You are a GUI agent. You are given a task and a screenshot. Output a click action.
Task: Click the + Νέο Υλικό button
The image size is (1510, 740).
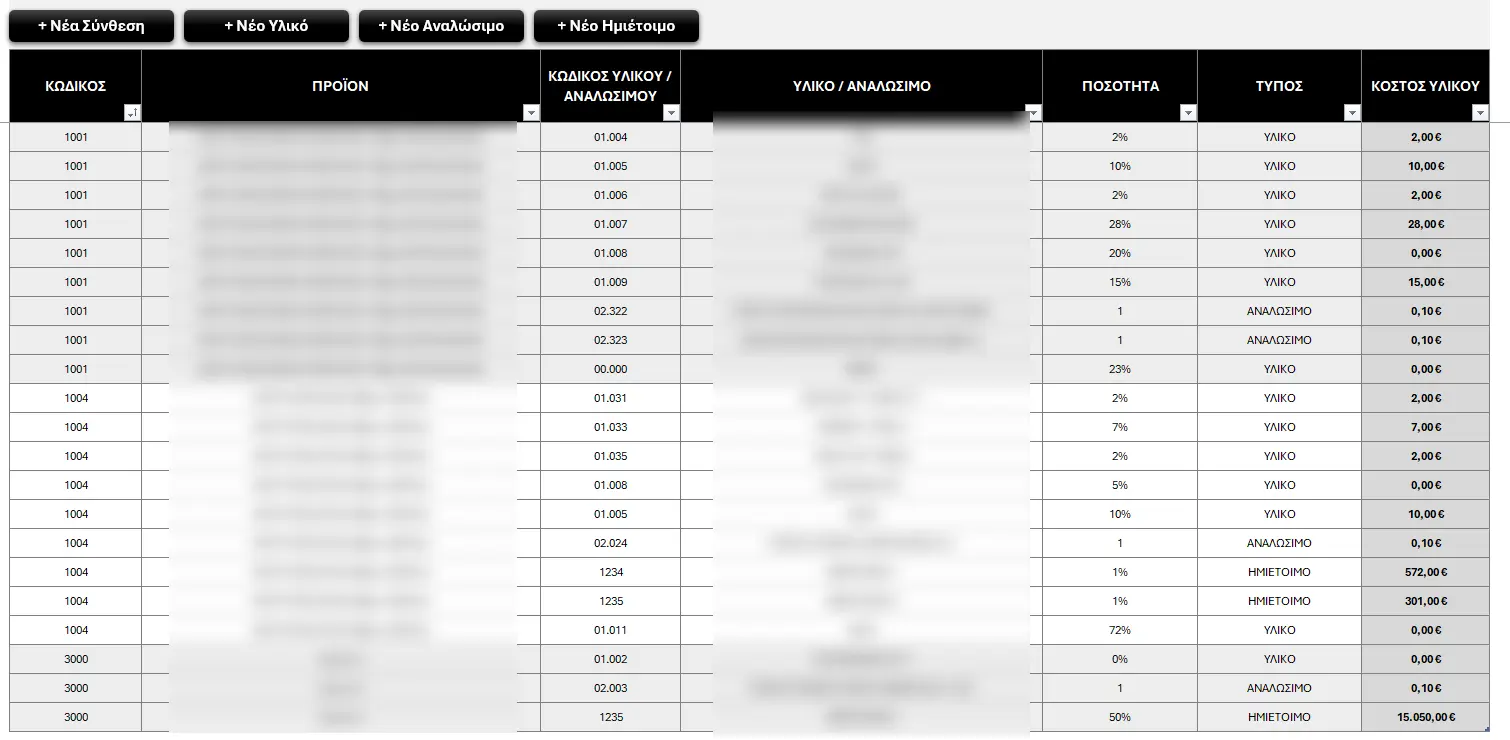[266, 26]
